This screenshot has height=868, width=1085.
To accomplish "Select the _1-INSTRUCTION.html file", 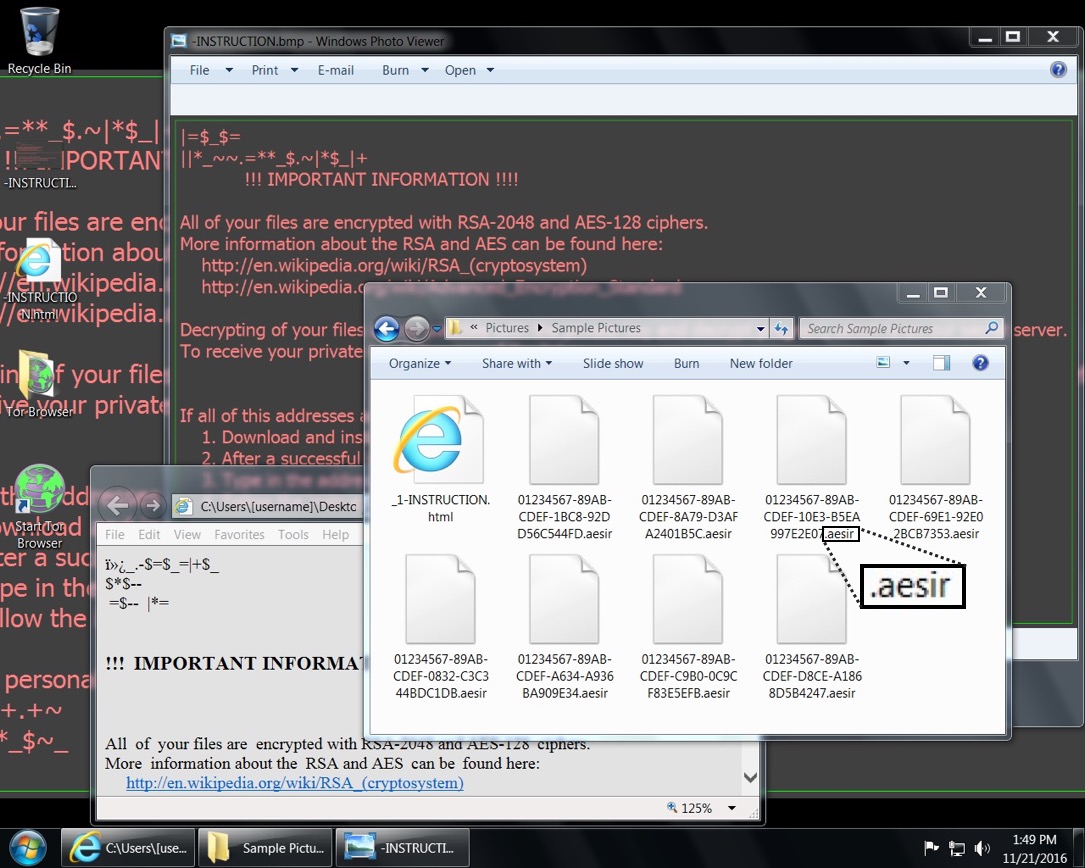I will pyautogui.click(x=440, y=459).
